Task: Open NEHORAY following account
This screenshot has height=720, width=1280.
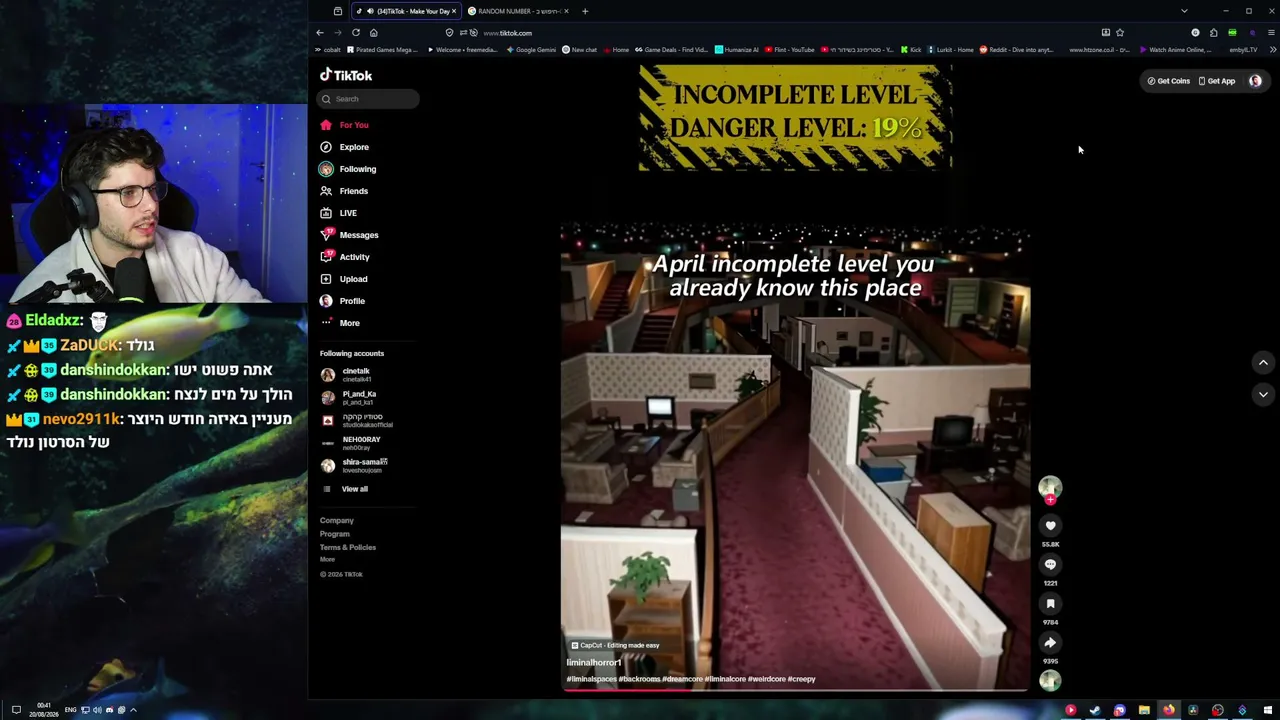Action: [351, 443]
